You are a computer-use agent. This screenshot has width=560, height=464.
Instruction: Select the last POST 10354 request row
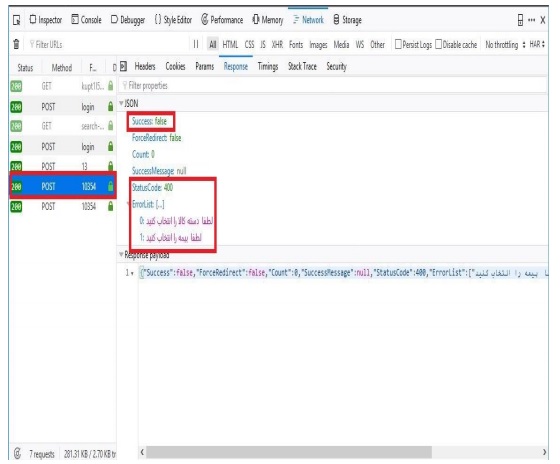click(x=63, y=206)
